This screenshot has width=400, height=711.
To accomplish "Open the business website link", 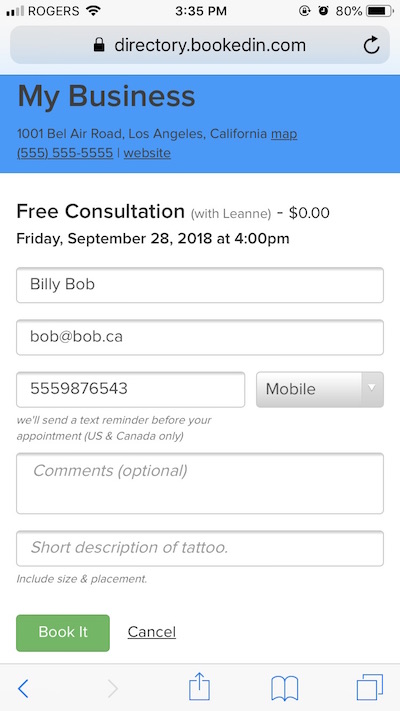I will coord(147,153).
